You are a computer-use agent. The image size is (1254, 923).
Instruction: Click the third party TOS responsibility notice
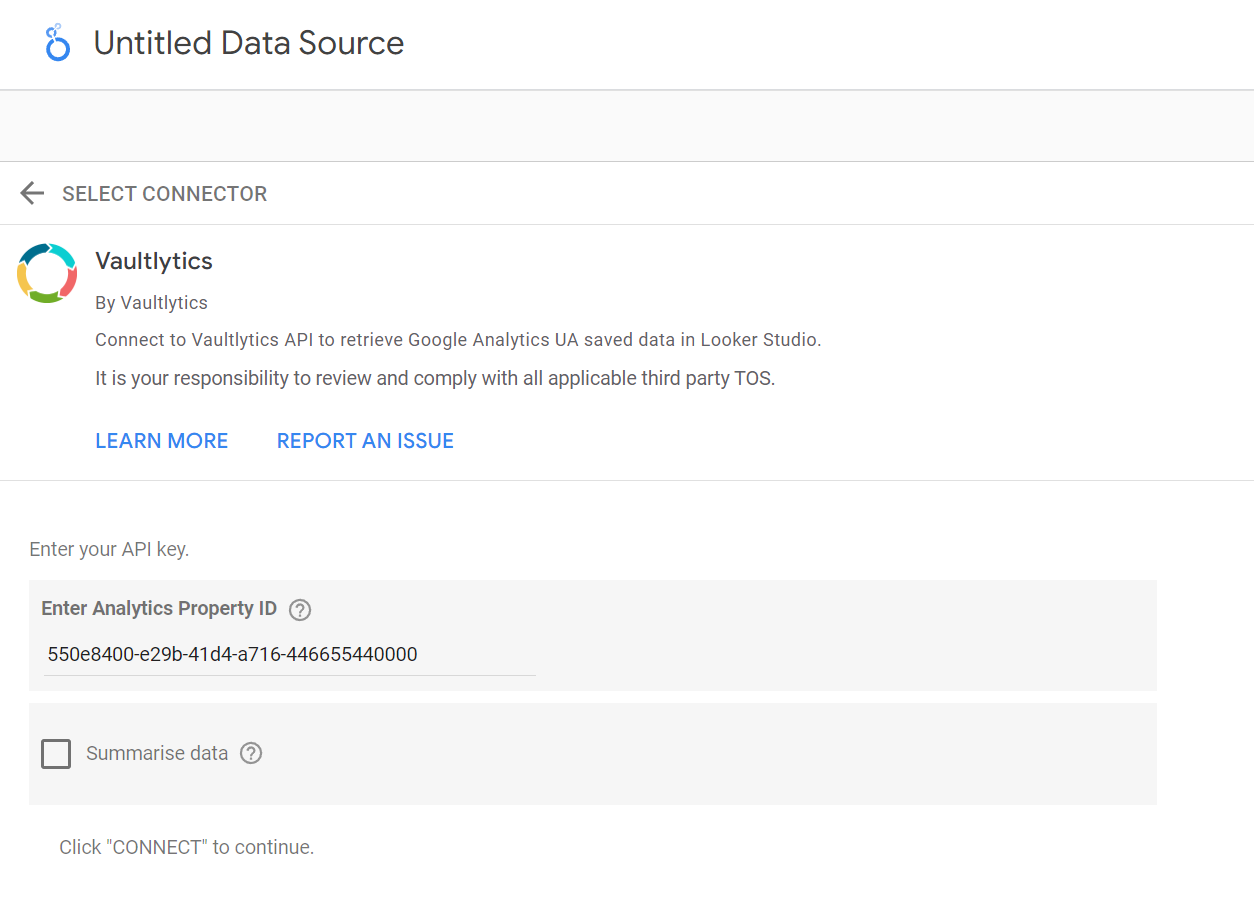coord(435,379)
